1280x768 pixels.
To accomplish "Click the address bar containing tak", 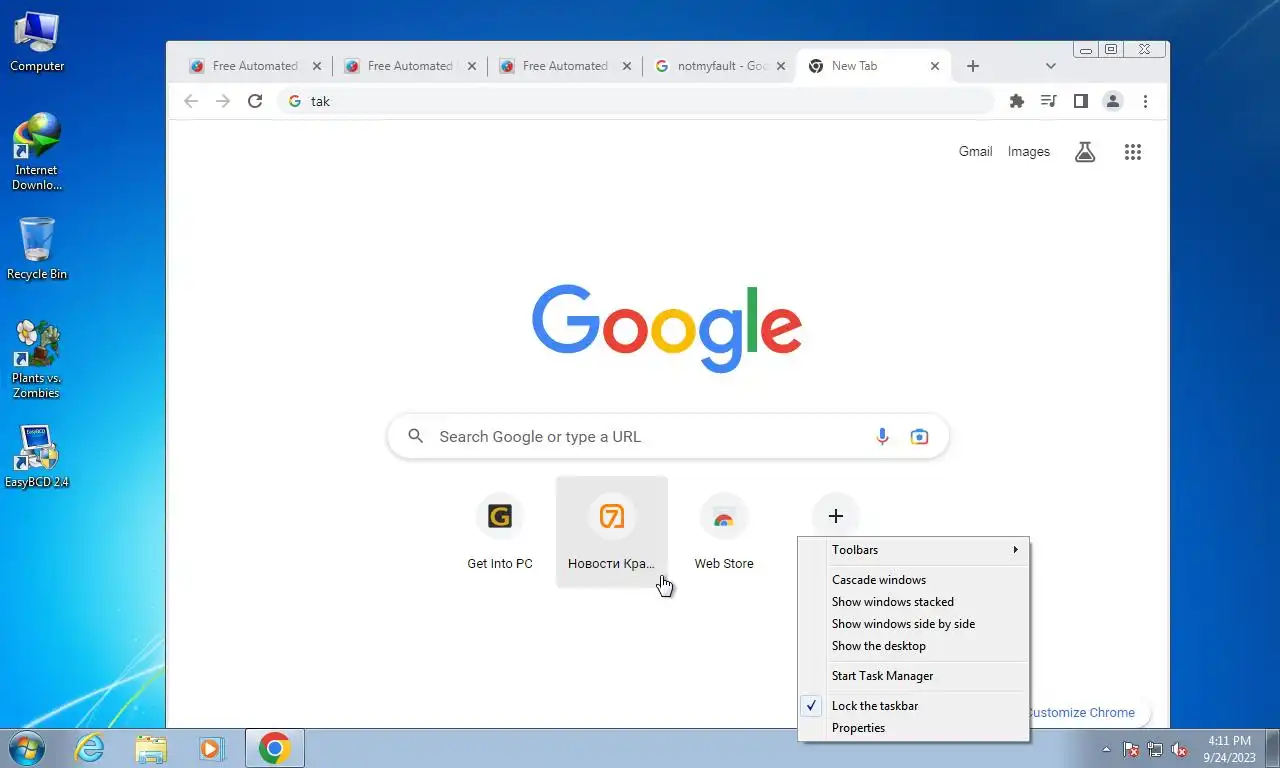I will [636, 101].
